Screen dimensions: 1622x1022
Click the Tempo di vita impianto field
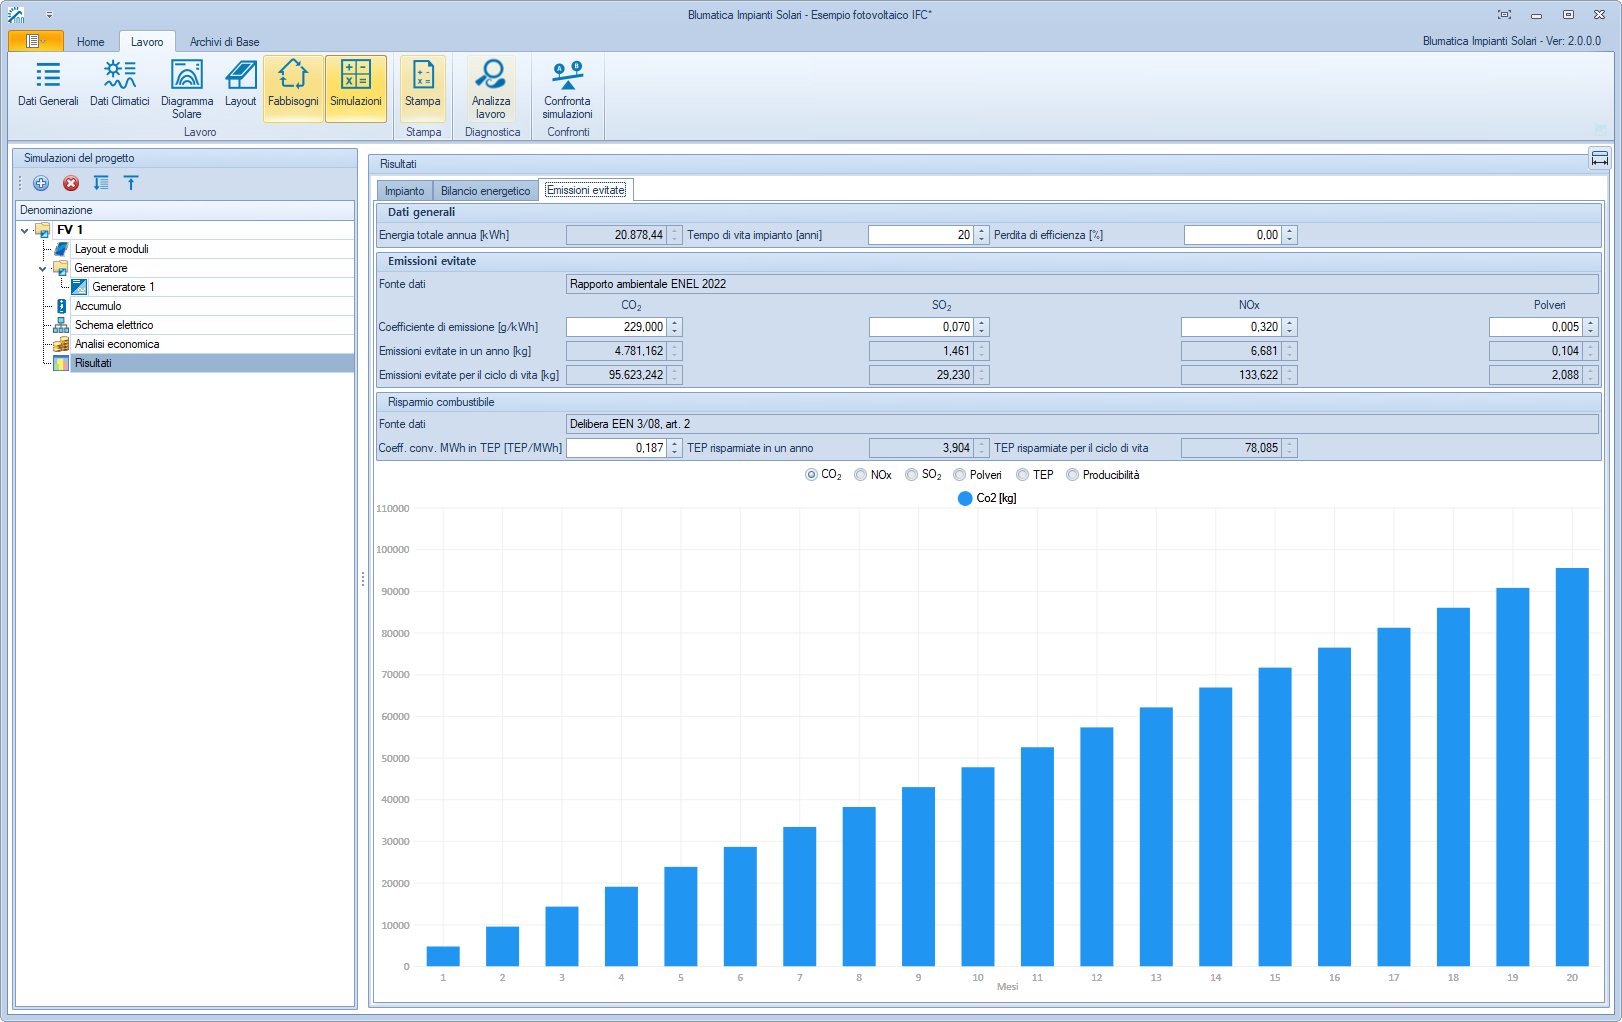[920, 235]
